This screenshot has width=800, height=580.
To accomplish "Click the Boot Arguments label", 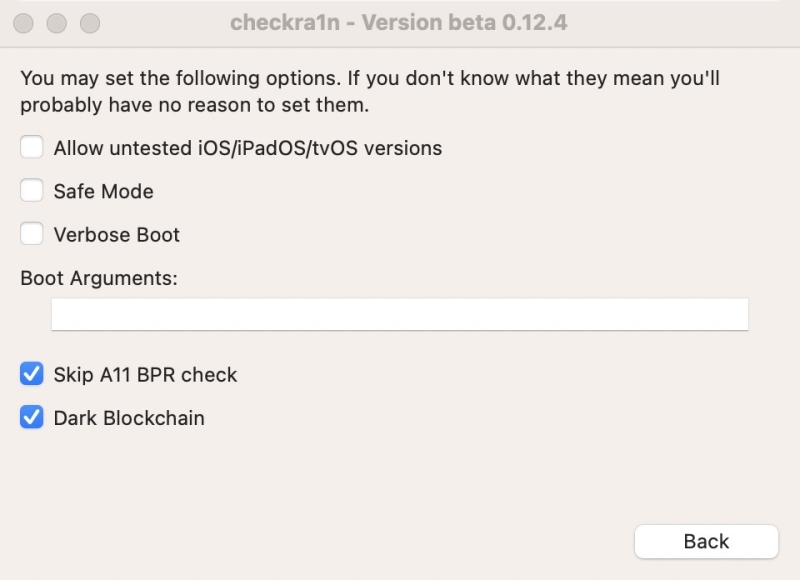I will pyautogui.click(x=98, y=278).
